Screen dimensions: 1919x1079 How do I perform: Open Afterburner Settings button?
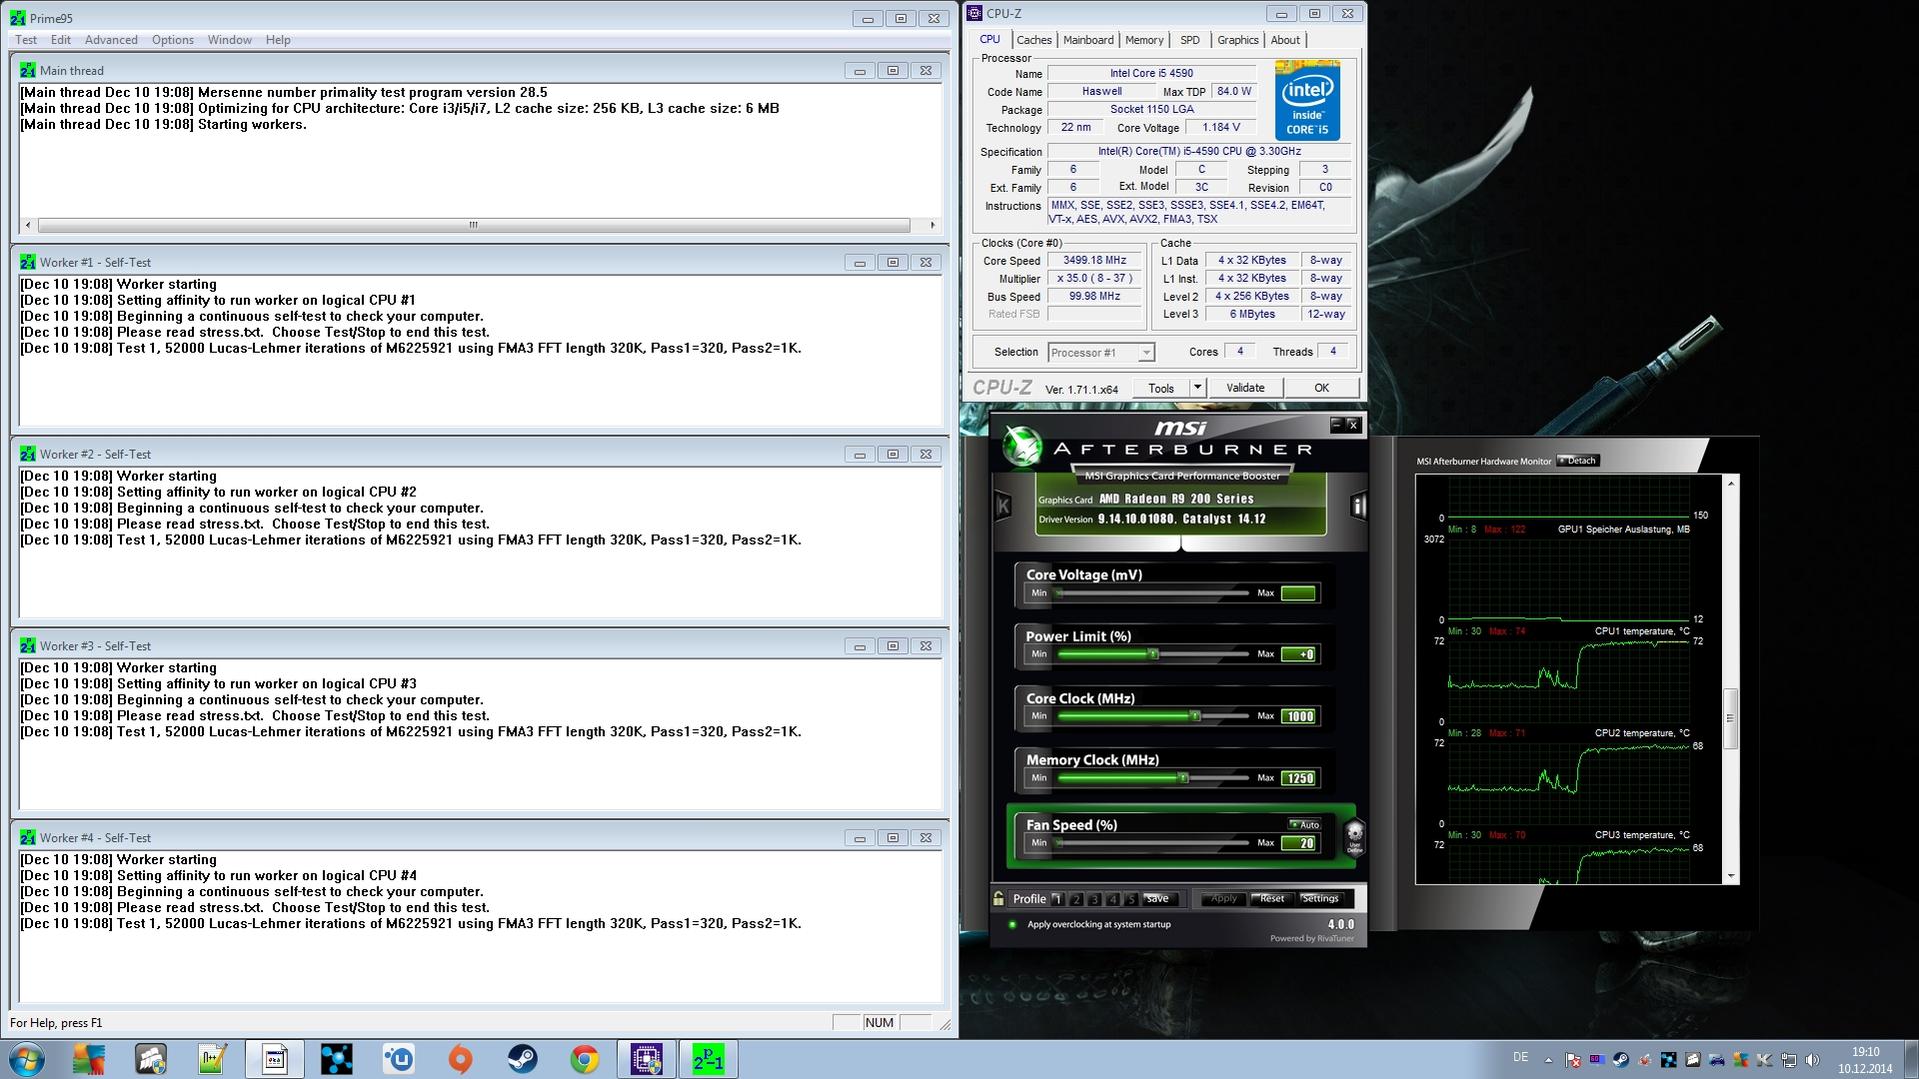coord(1320,898)
